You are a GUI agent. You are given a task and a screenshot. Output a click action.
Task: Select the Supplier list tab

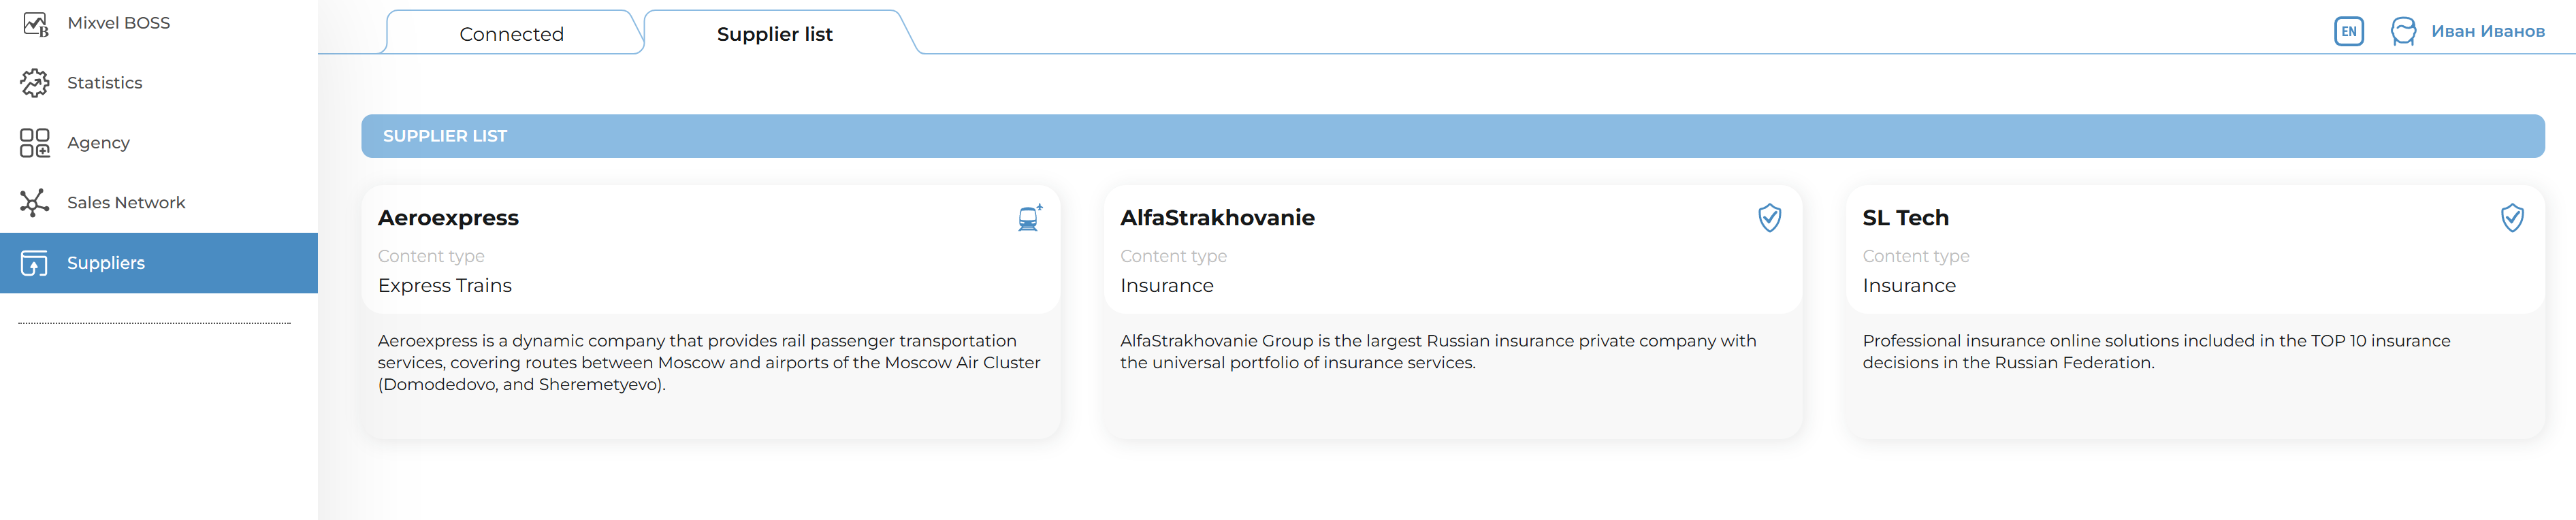[774, 34]
